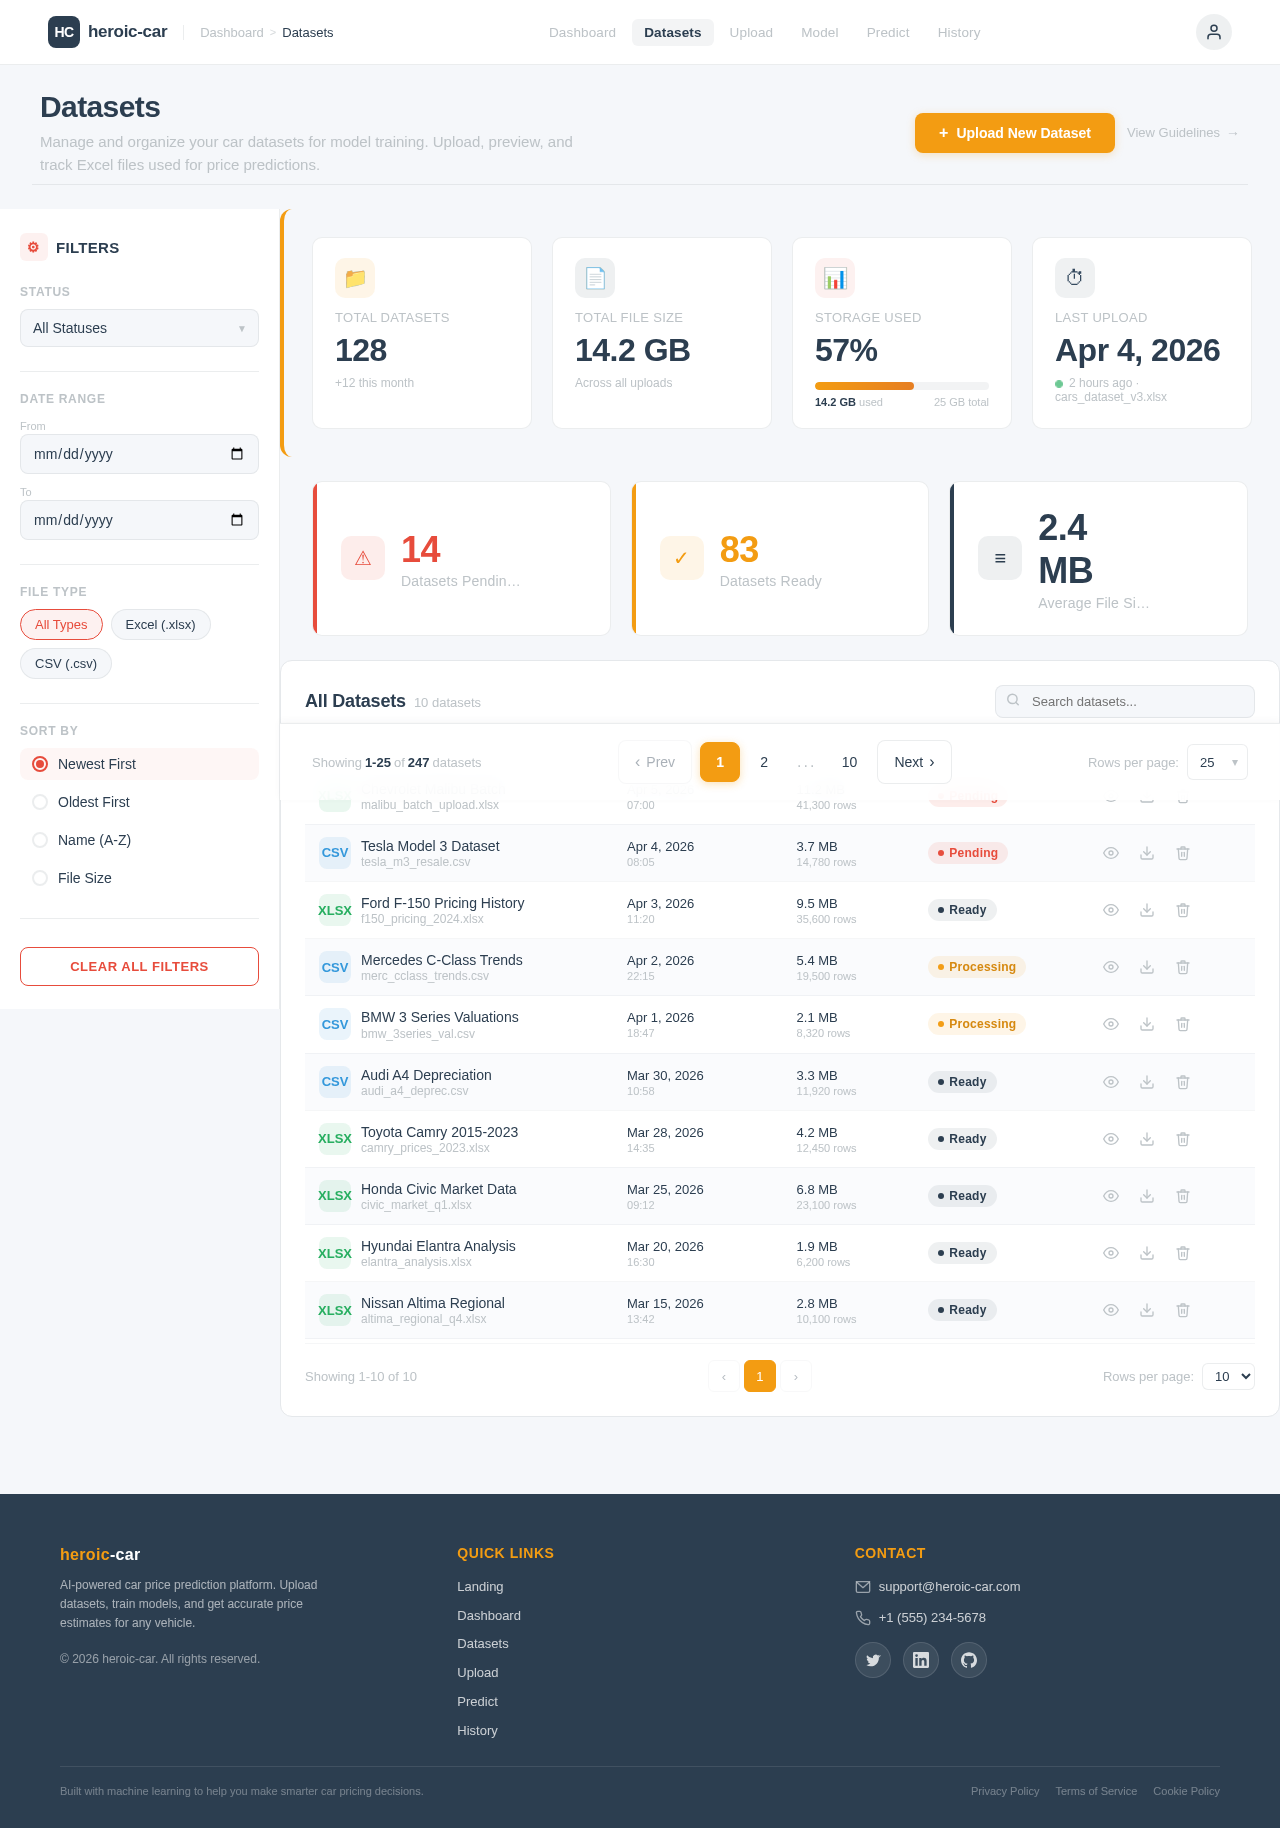
Task: Filter by Excel (.xlsx) file type
Action: coord(161,625)
